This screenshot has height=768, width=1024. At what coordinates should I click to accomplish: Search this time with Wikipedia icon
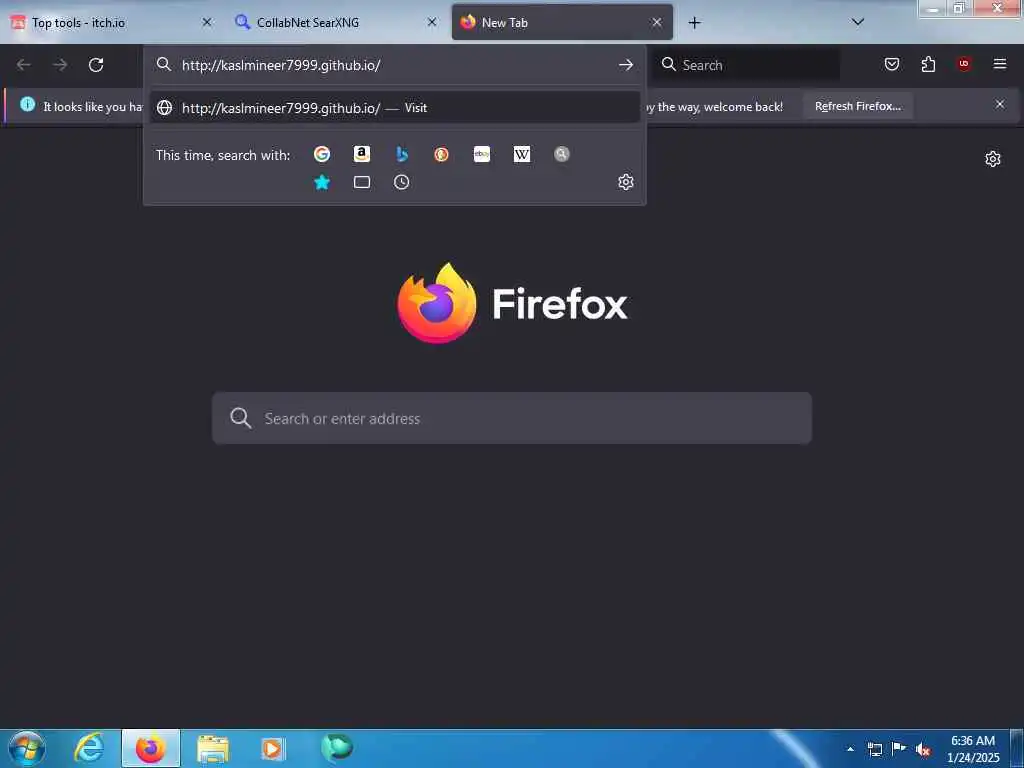pos(522,154)
